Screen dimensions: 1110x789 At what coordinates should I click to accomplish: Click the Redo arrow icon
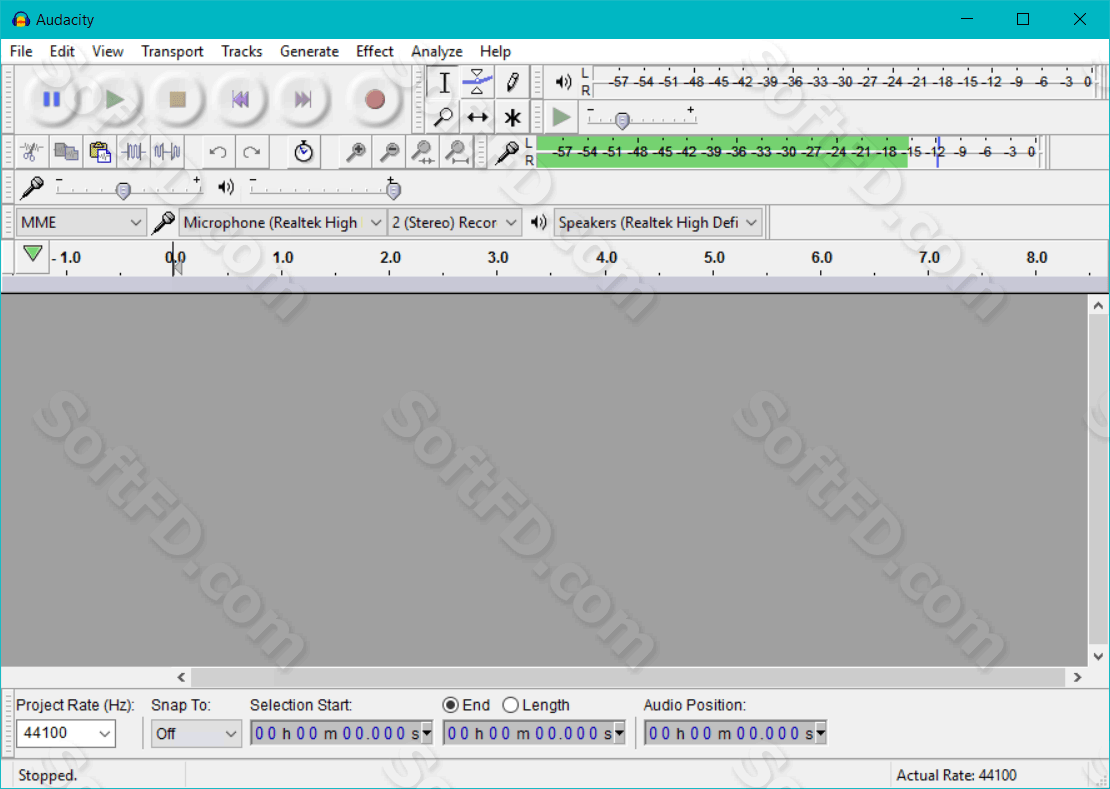point(252,151)
